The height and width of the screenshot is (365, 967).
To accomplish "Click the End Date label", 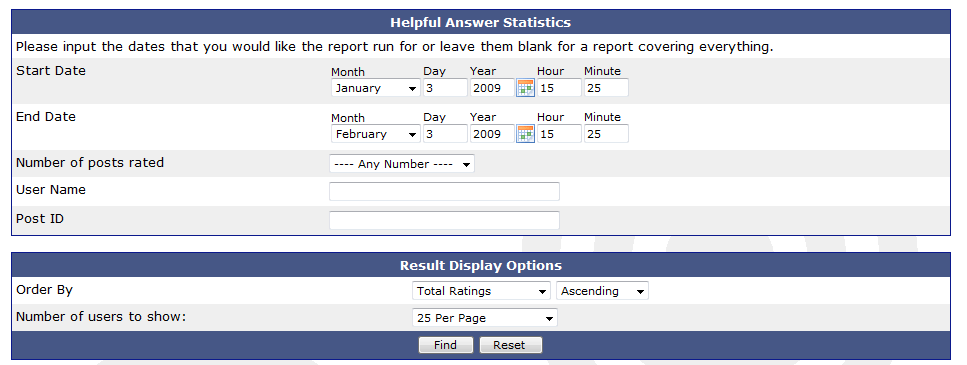I will click(x=46, y=117).
